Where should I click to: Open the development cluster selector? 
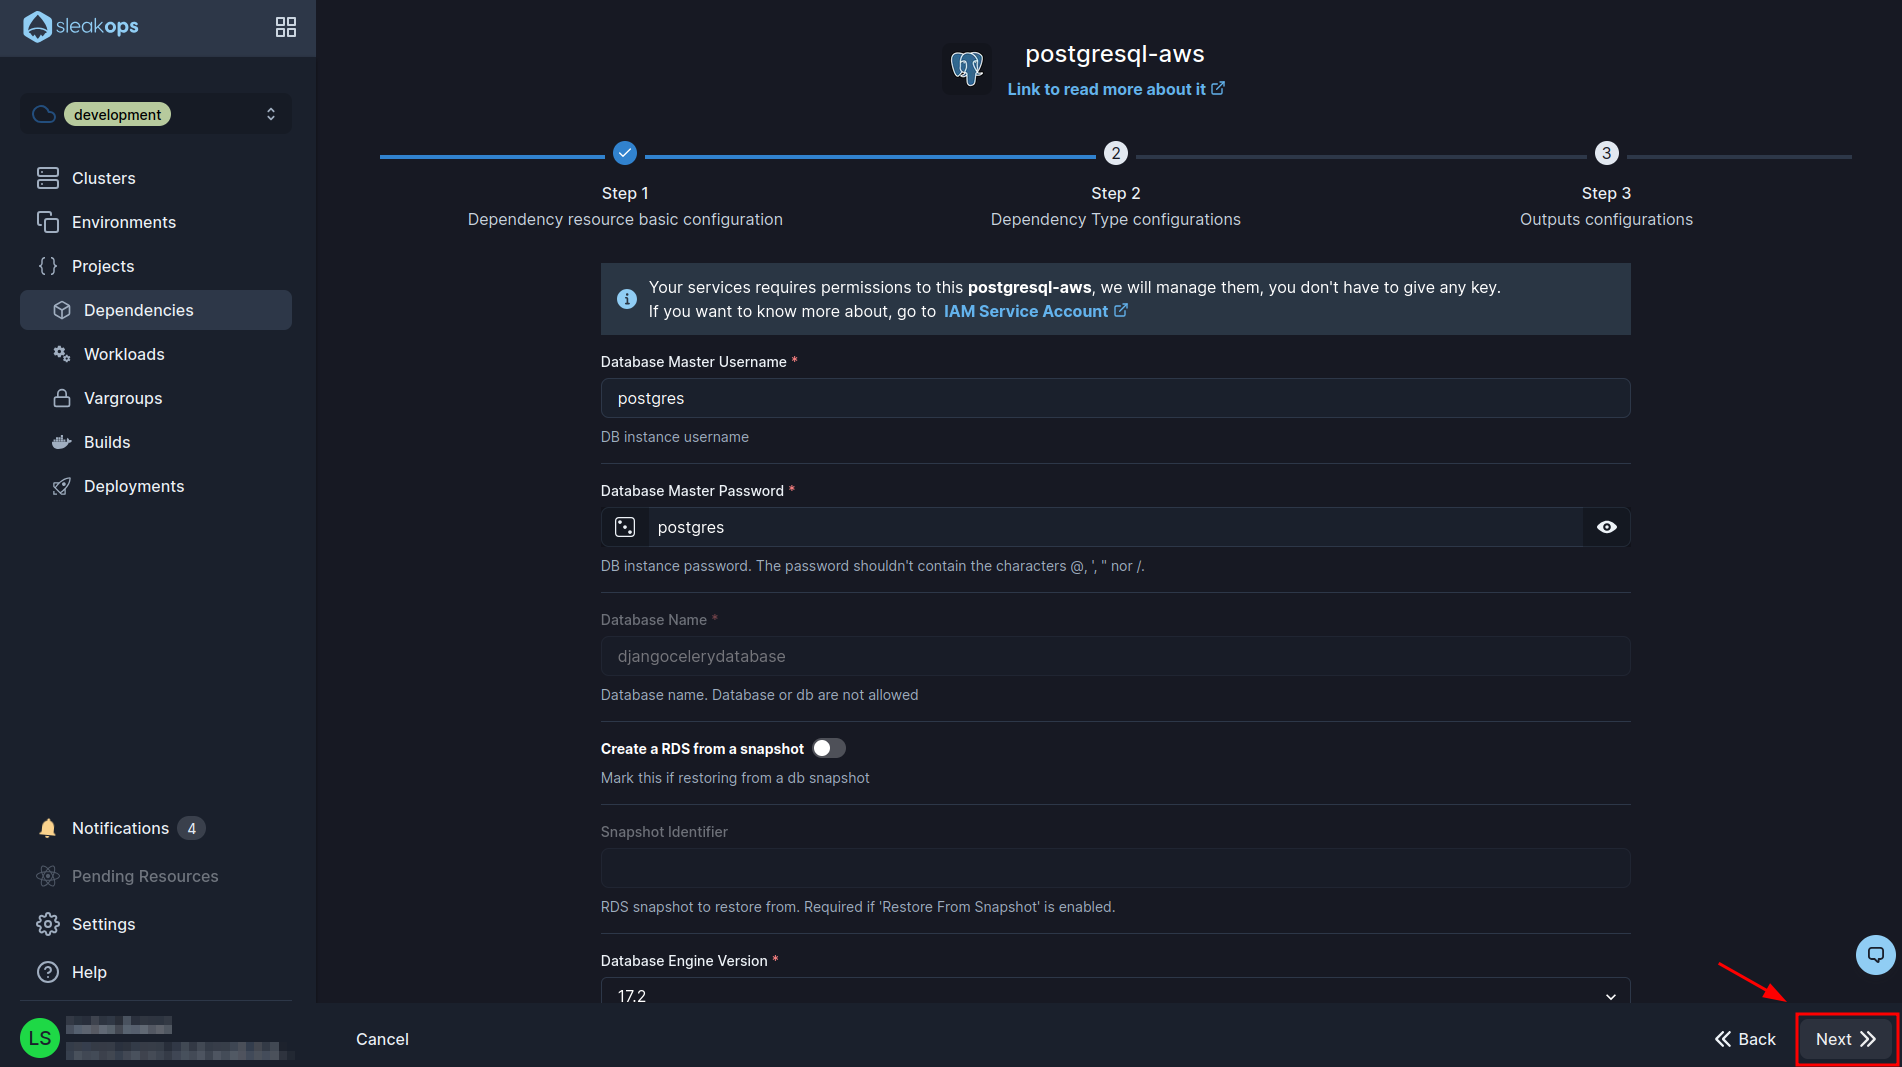[x=156, y=114]
